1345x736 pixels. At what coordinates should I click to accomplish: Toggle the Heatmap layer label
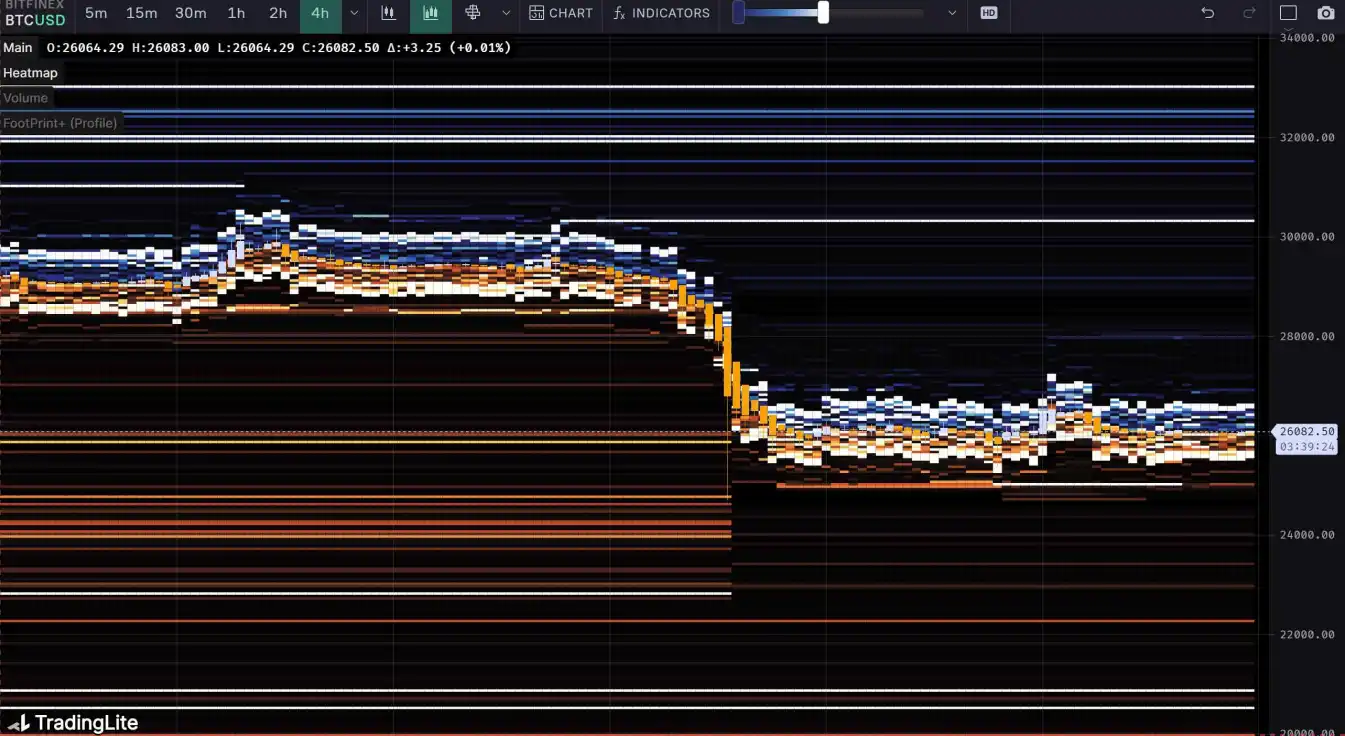pyautogui.click(x=31, y=73)
